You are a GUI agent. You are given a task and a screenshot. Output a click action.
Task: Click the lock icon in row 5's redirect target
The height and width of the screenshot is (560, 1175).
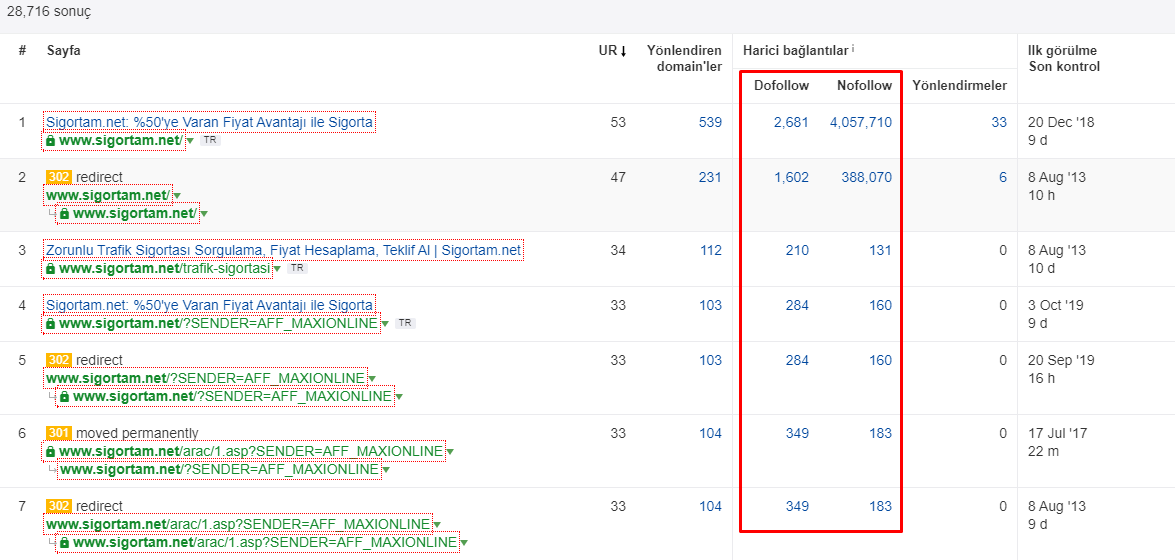(64, 397)
